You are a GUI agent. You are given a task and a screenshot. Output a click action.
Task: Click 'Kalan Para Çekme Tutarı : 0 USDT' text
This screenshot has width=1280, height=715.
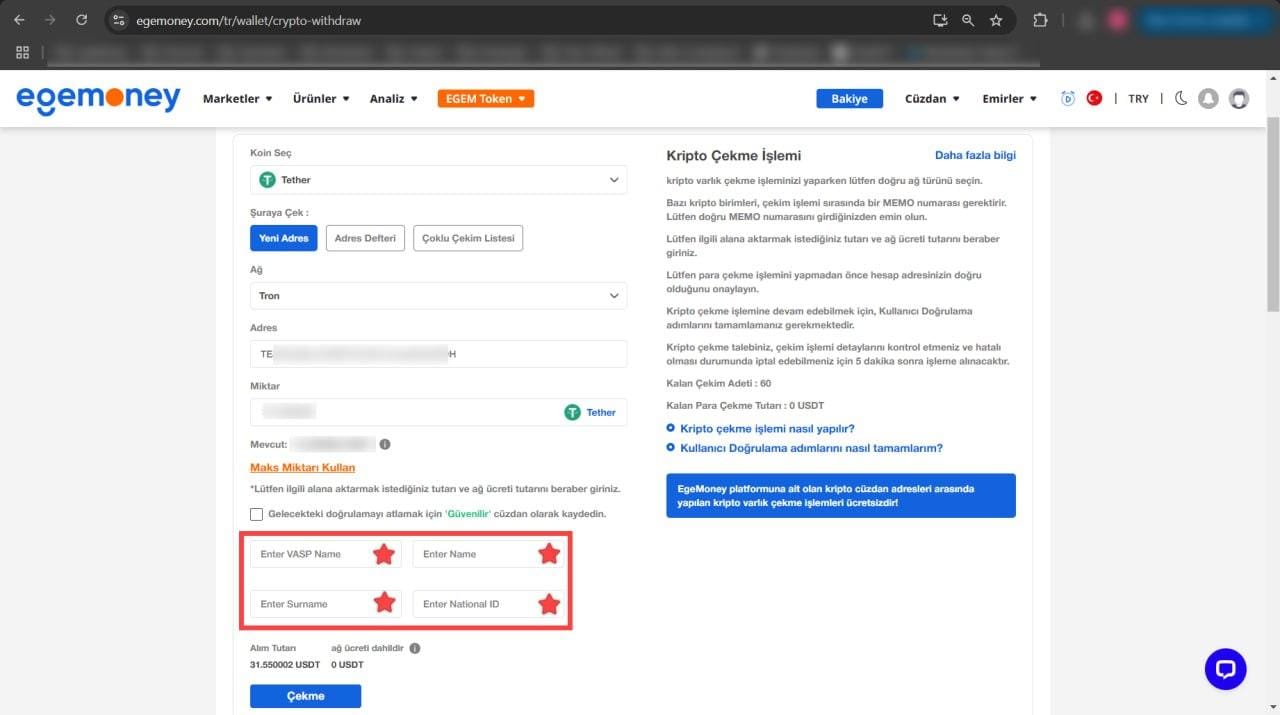[x=744, y=405]
